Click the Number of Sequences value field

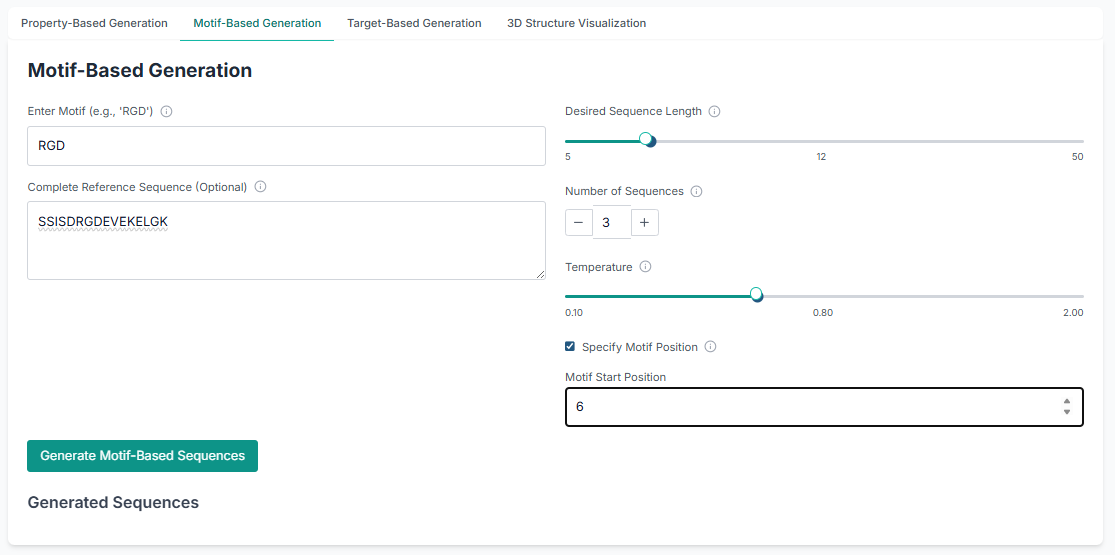pos(611,222)
